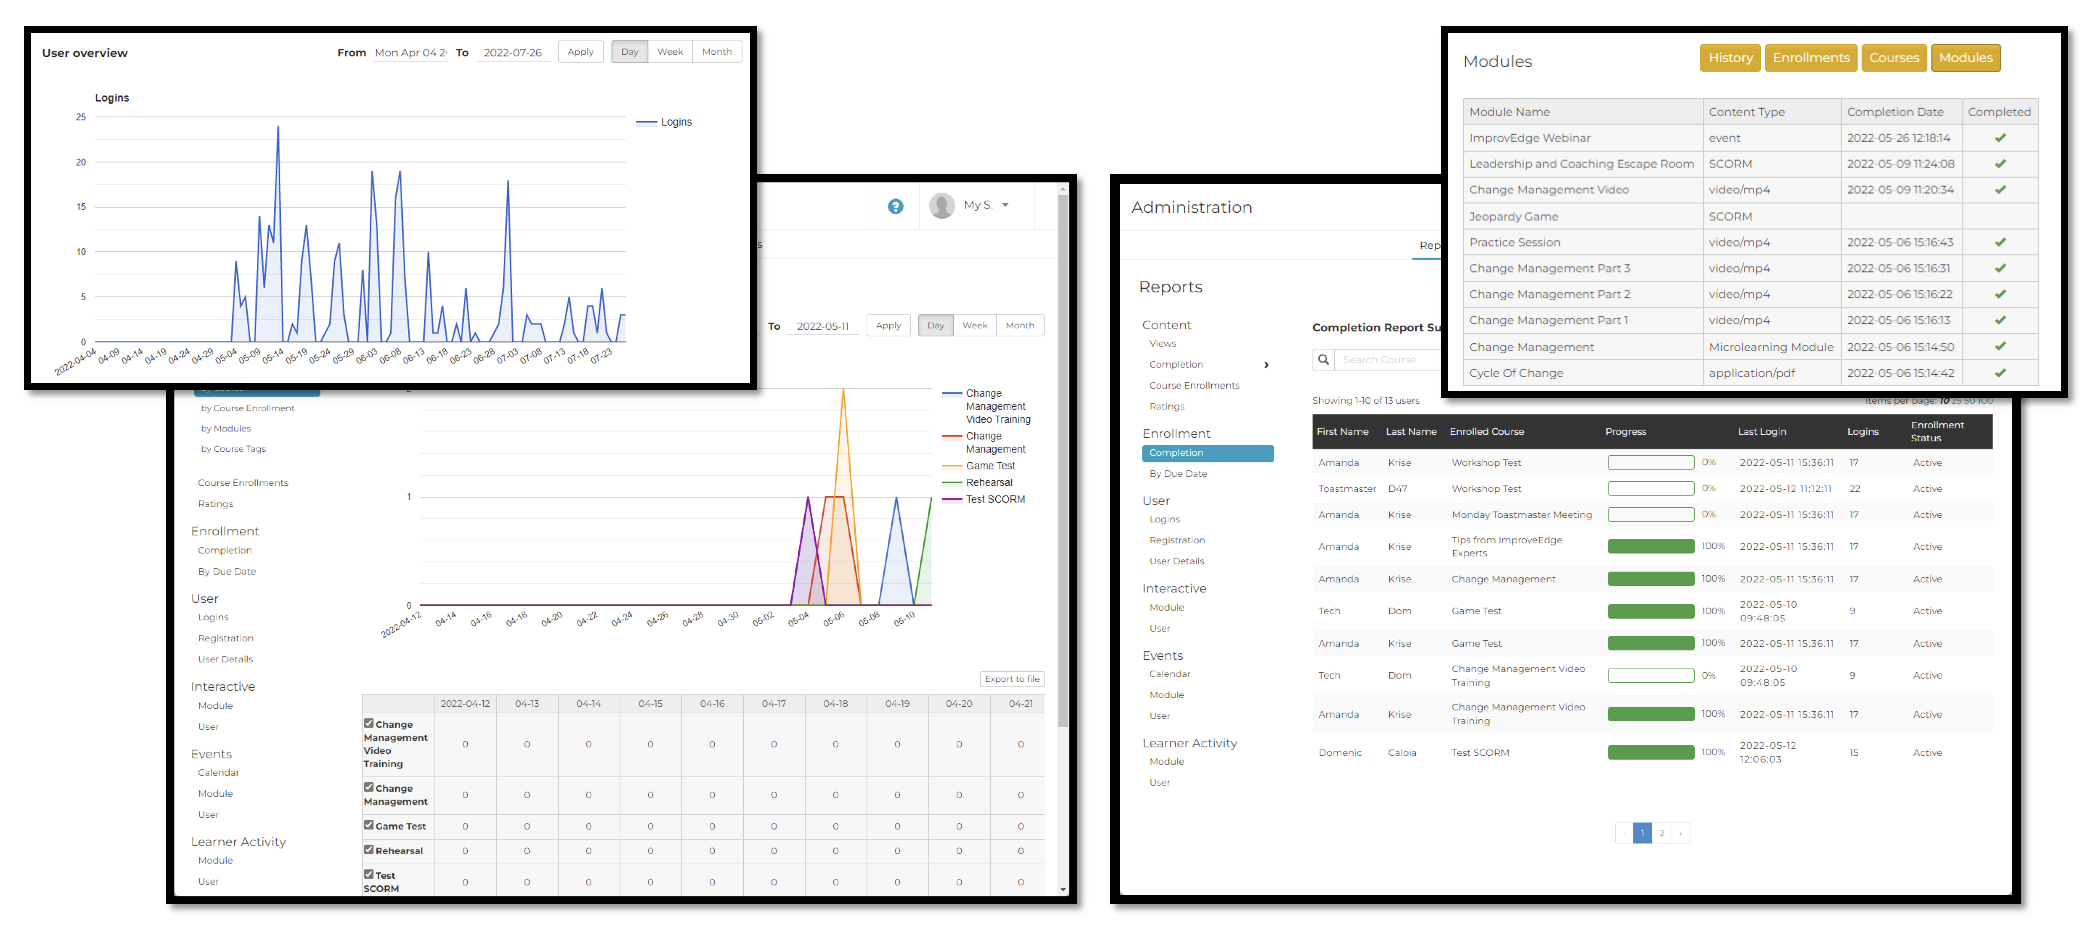Screen dimensions: 2086x934
Task: Click the search magnifier in Completion Report
Action: pos(1325,359)
